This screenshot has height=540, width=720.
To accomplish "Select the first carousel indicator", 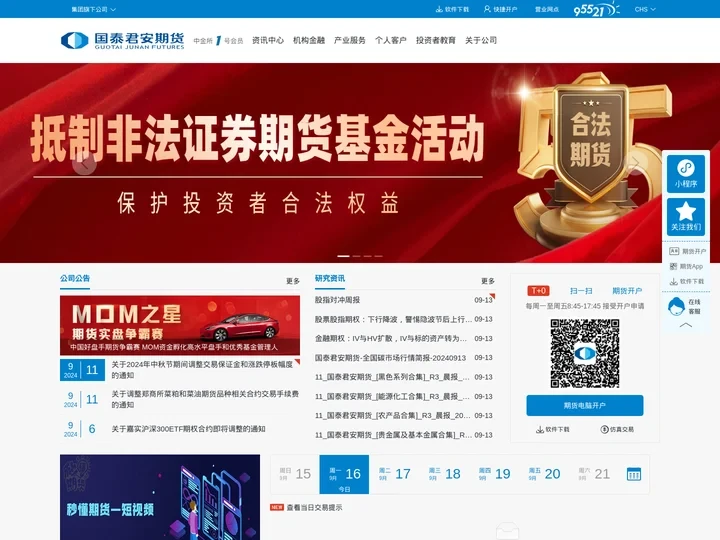I will pos(343,256).
